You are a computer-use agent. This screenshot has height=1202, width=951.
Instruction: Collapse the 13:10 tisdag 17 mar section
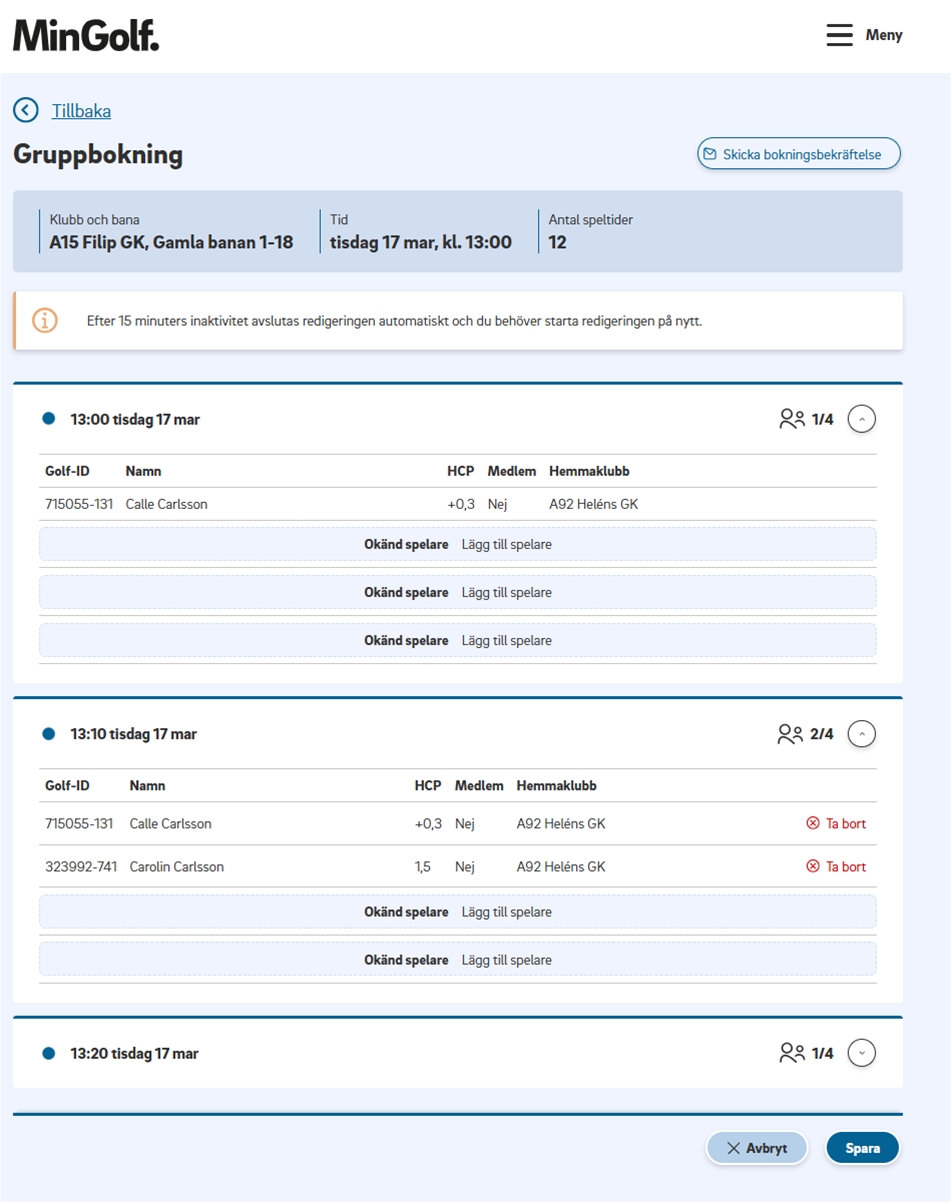tap(861, 734)
